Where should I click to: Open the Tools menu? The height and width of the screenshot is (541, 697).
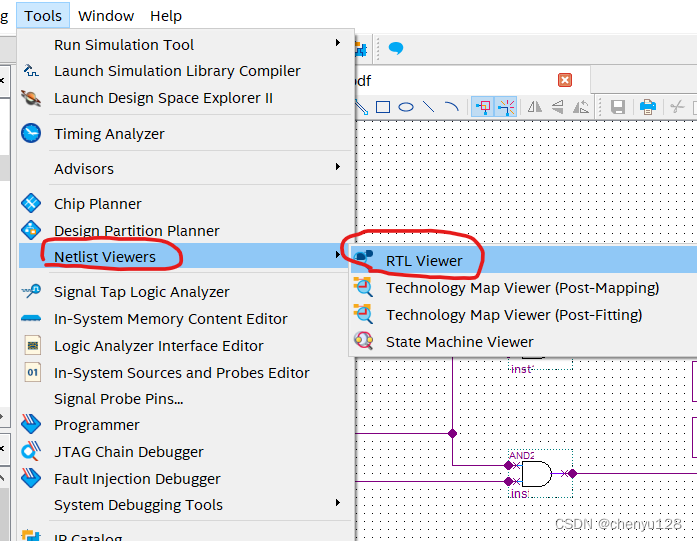43,16
